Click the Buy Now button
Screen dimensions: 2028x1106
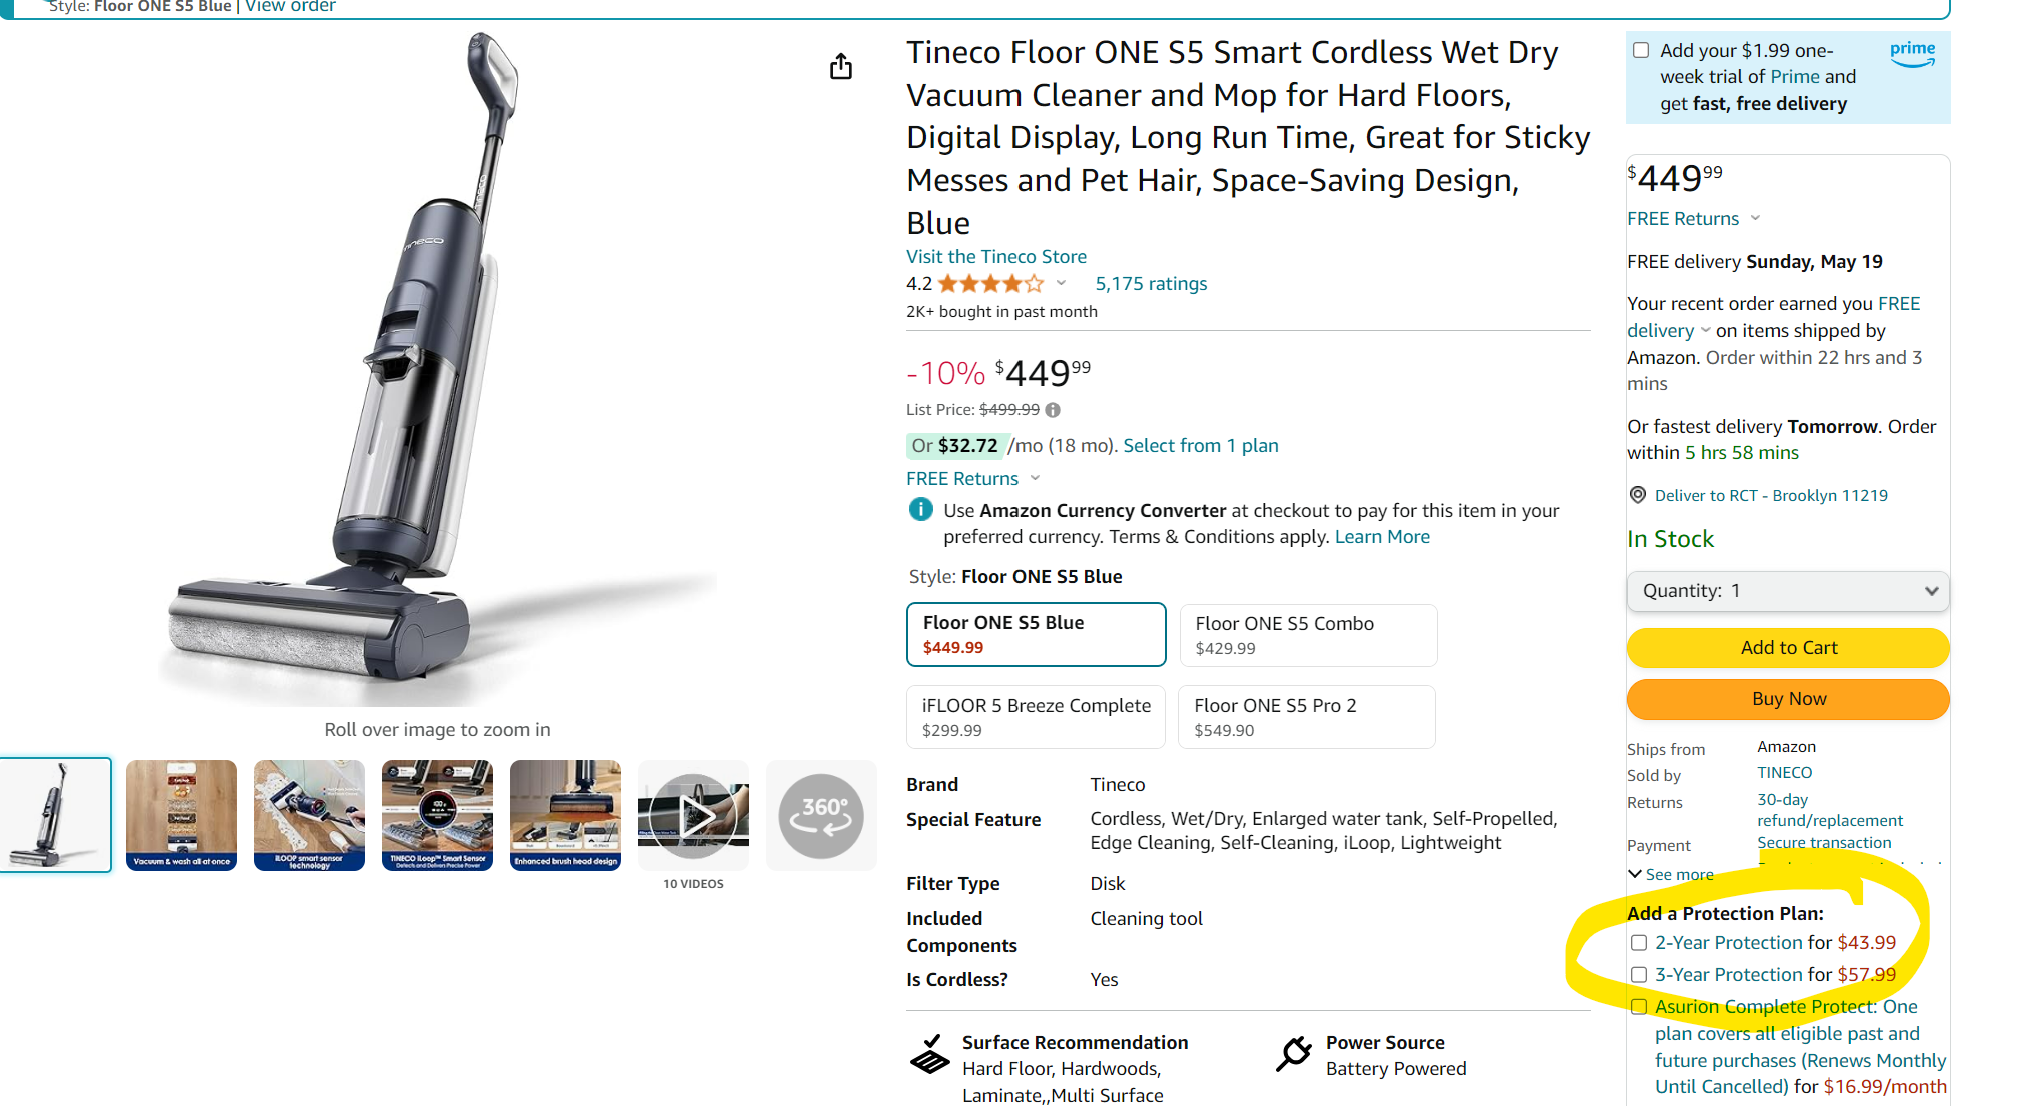click(1788, 699)
